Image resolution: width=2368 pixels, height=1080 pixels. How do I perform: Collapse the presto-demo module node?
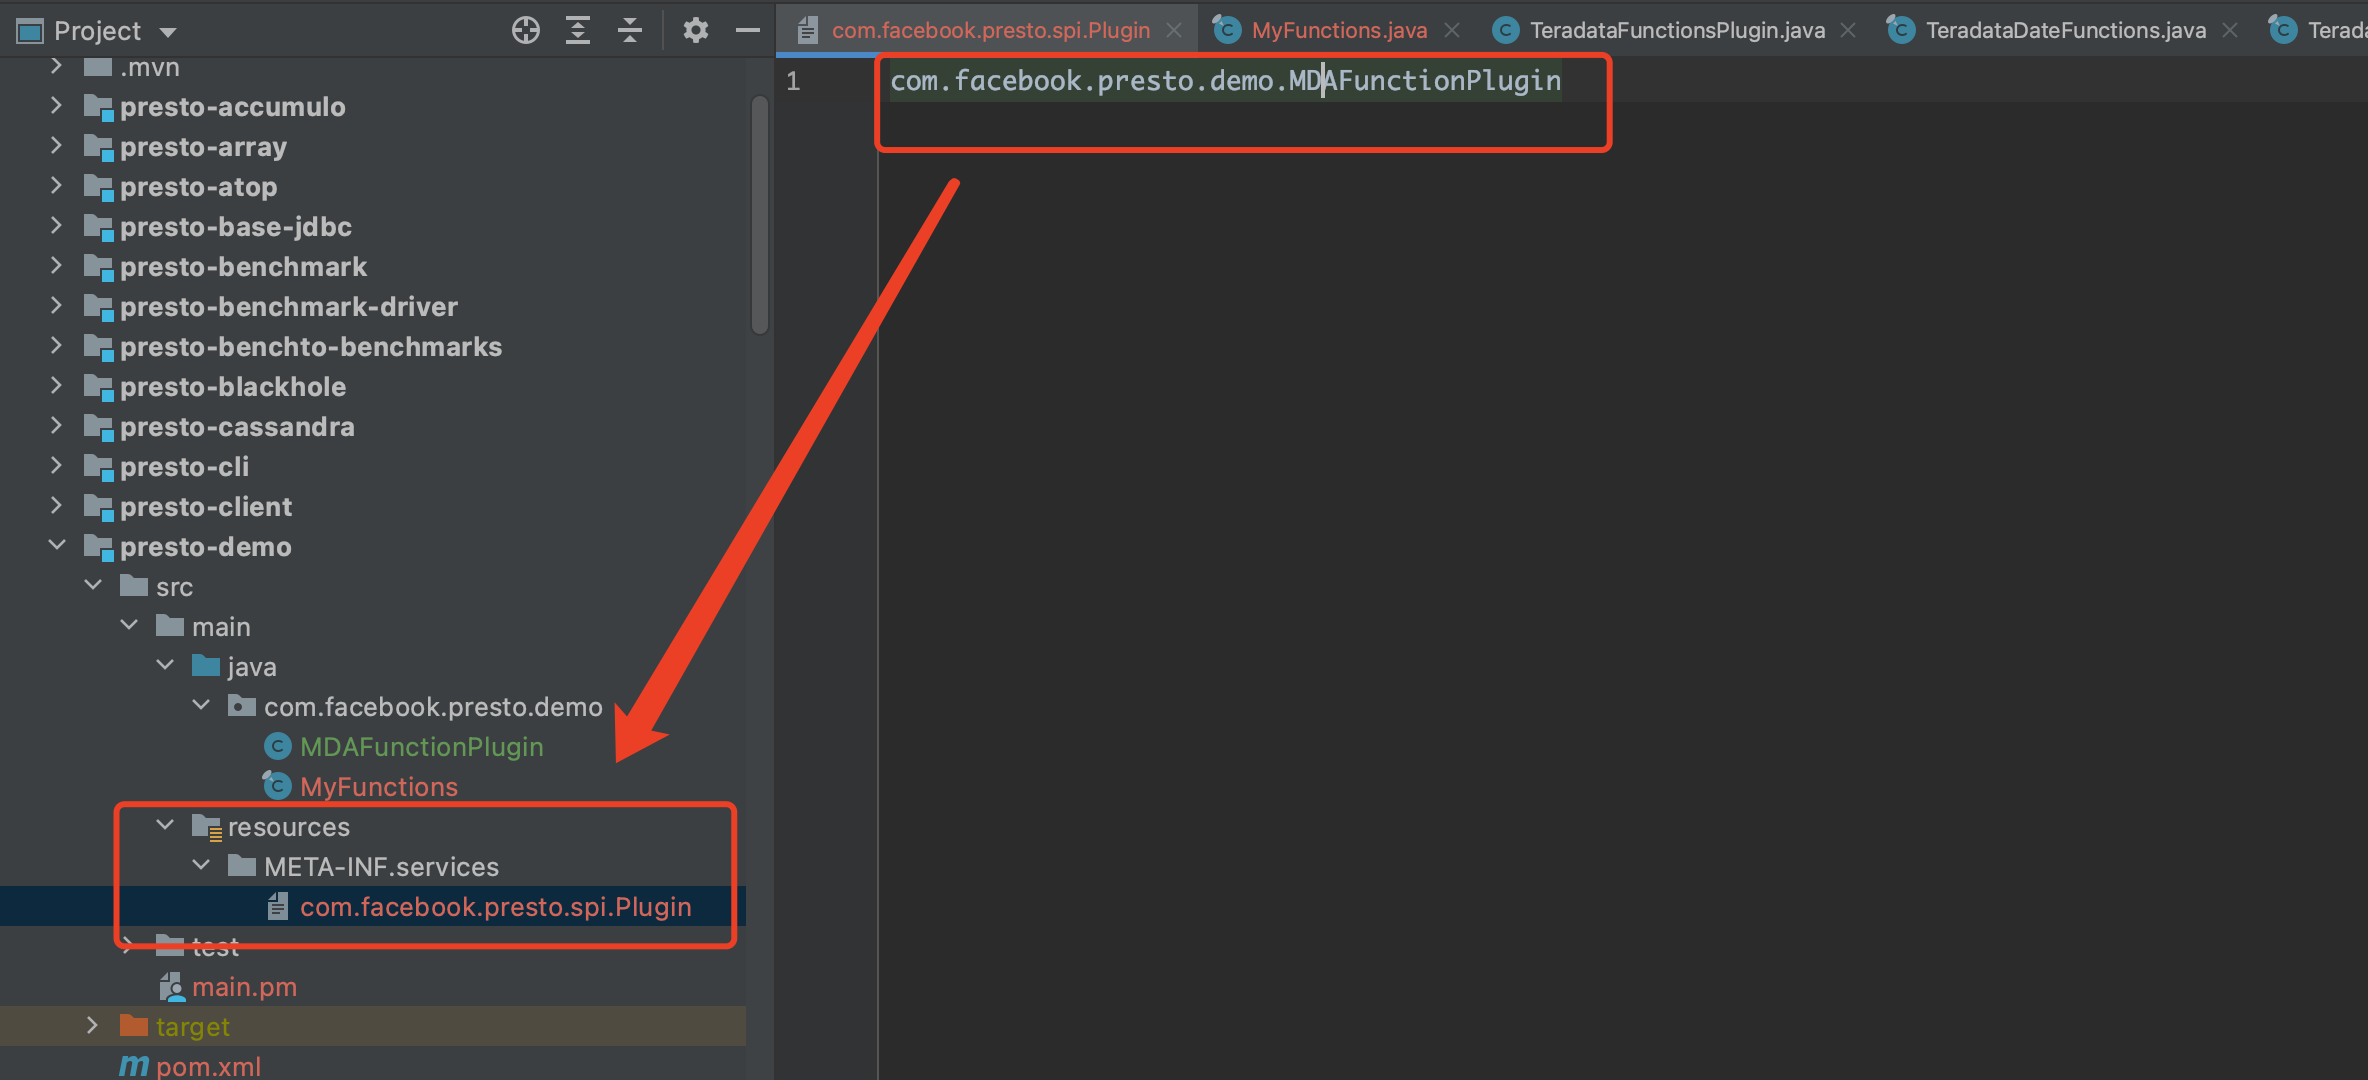[x=57, y=546]
